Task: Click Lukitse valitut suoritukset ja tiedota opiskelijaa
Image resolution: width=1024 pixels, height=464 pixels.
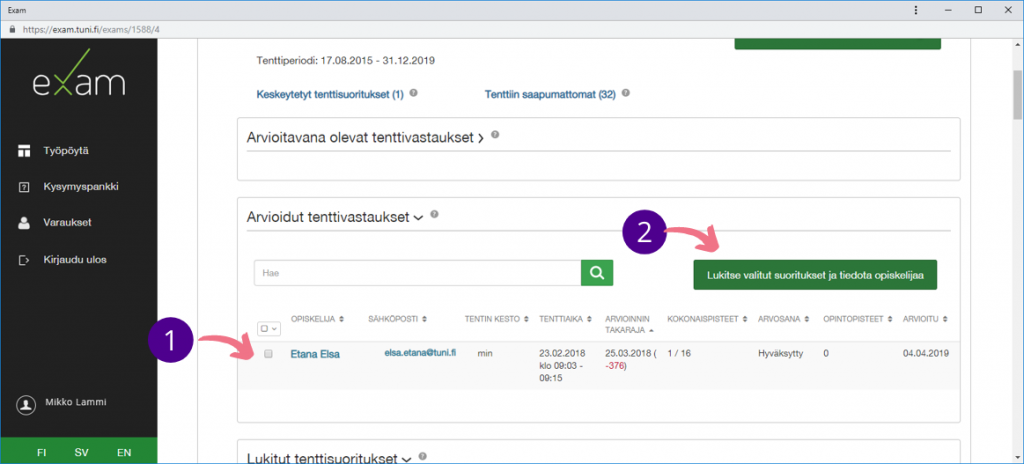Action: [x=815, y=273]
